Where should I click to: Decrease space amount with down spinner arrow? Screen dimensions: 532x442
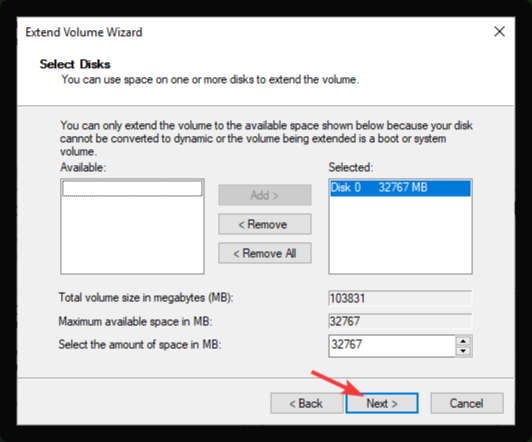coord(463,351)
